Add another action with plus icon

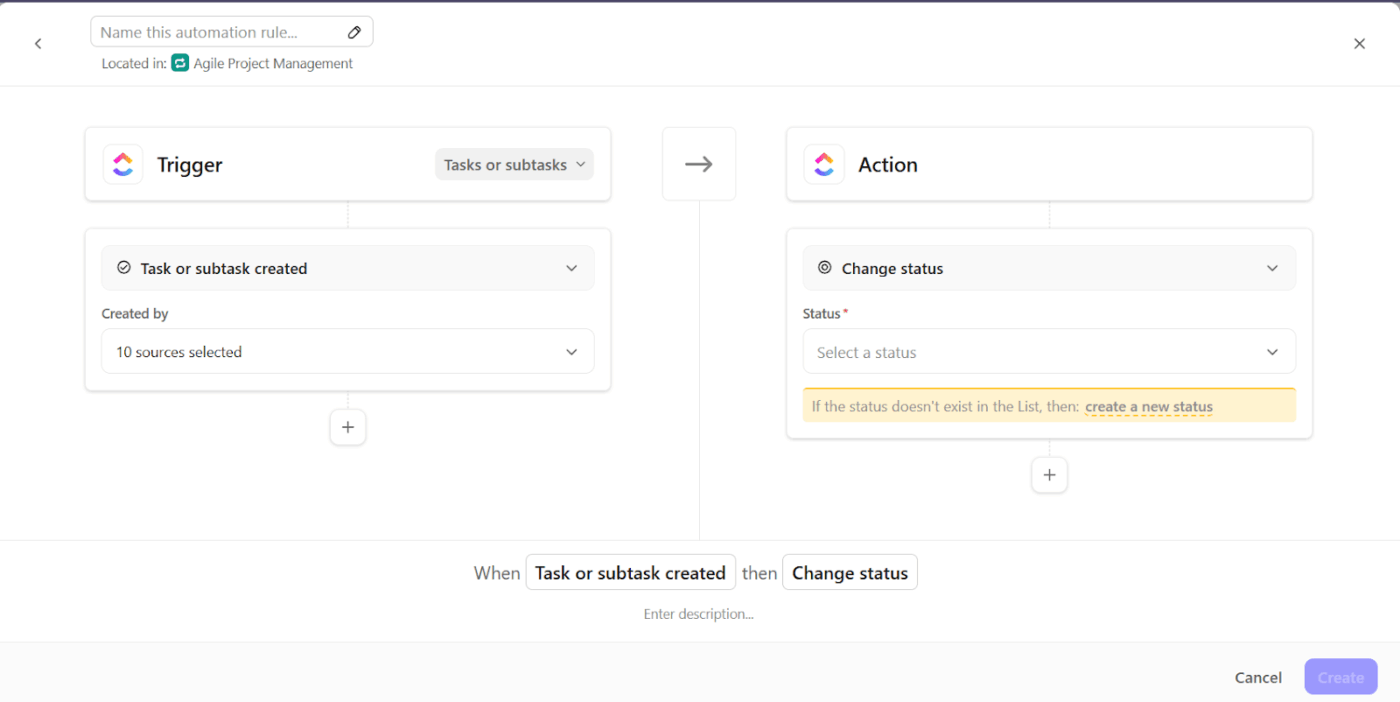(x=1049, y=475)
